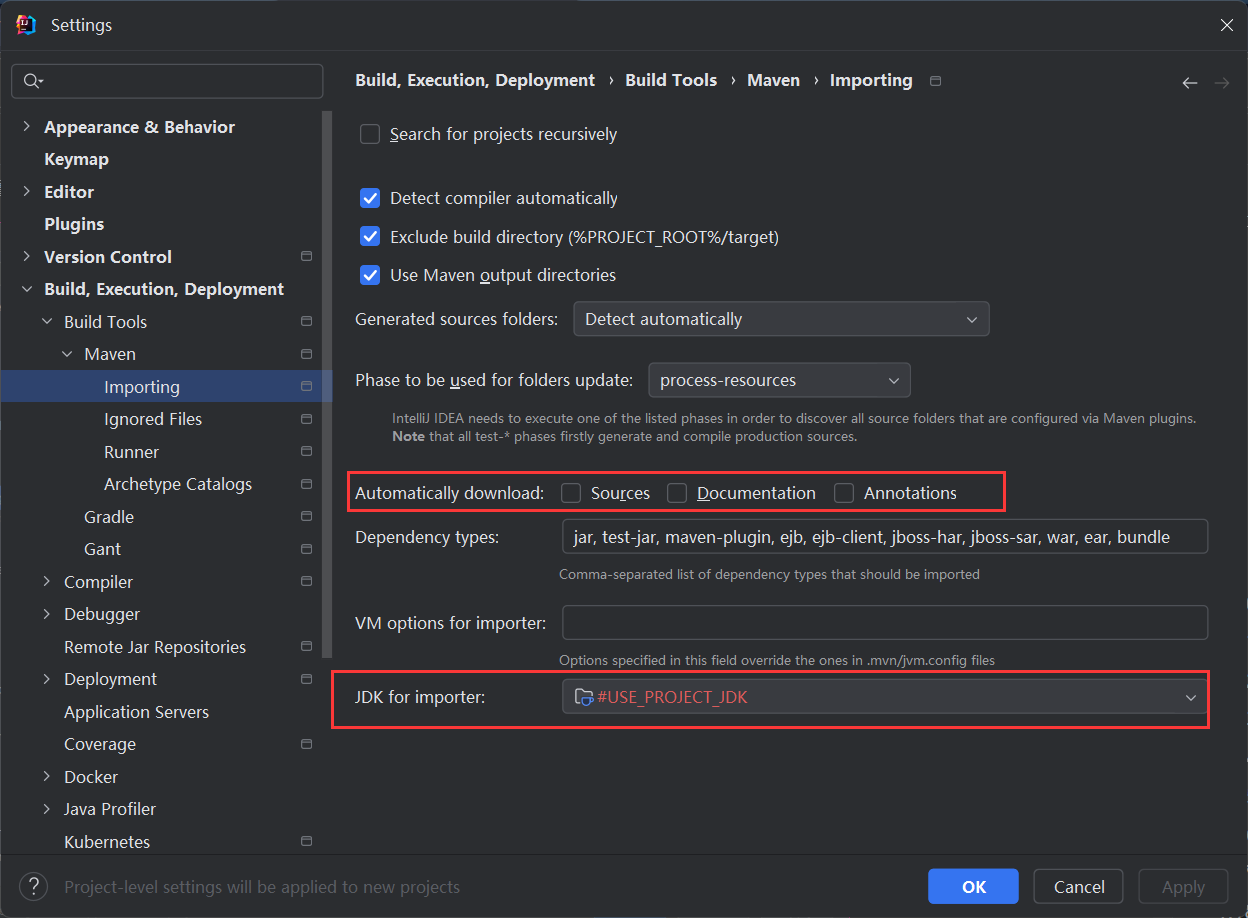Enable automatic download of Documentation
The image size is (1248, 918).
coord(677,493)
